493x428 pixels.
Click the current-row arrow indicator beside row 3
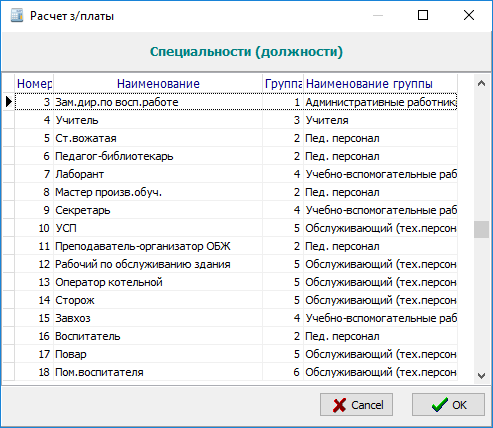[x=9, y=102]
